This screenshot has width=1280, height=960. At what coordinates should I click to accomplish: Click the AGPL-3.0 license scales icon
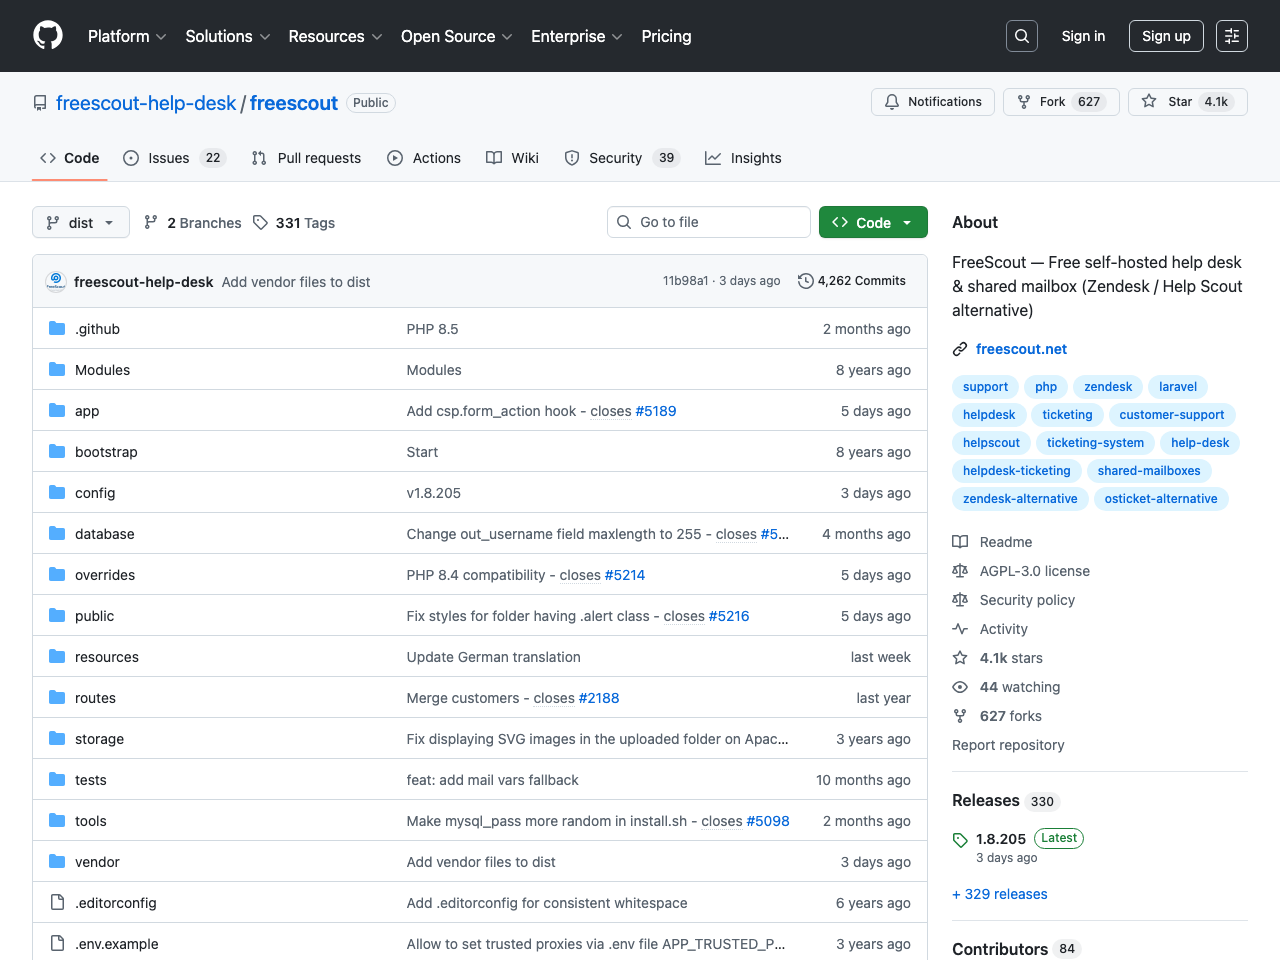[960, 570]
